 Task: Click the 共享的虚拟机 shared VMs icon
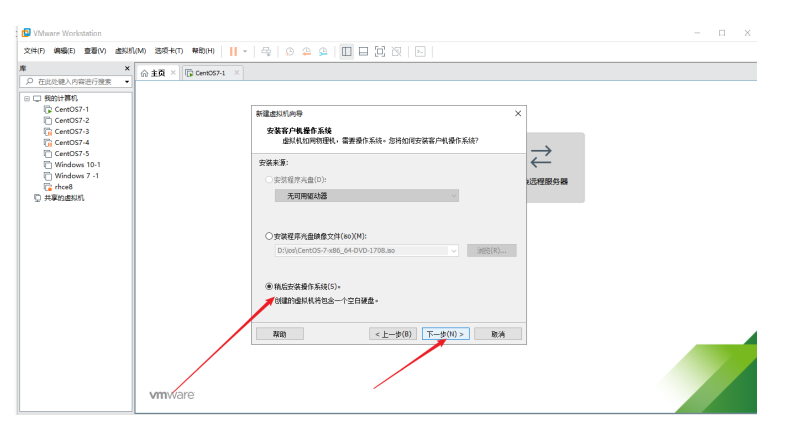[x=37, y=198]
